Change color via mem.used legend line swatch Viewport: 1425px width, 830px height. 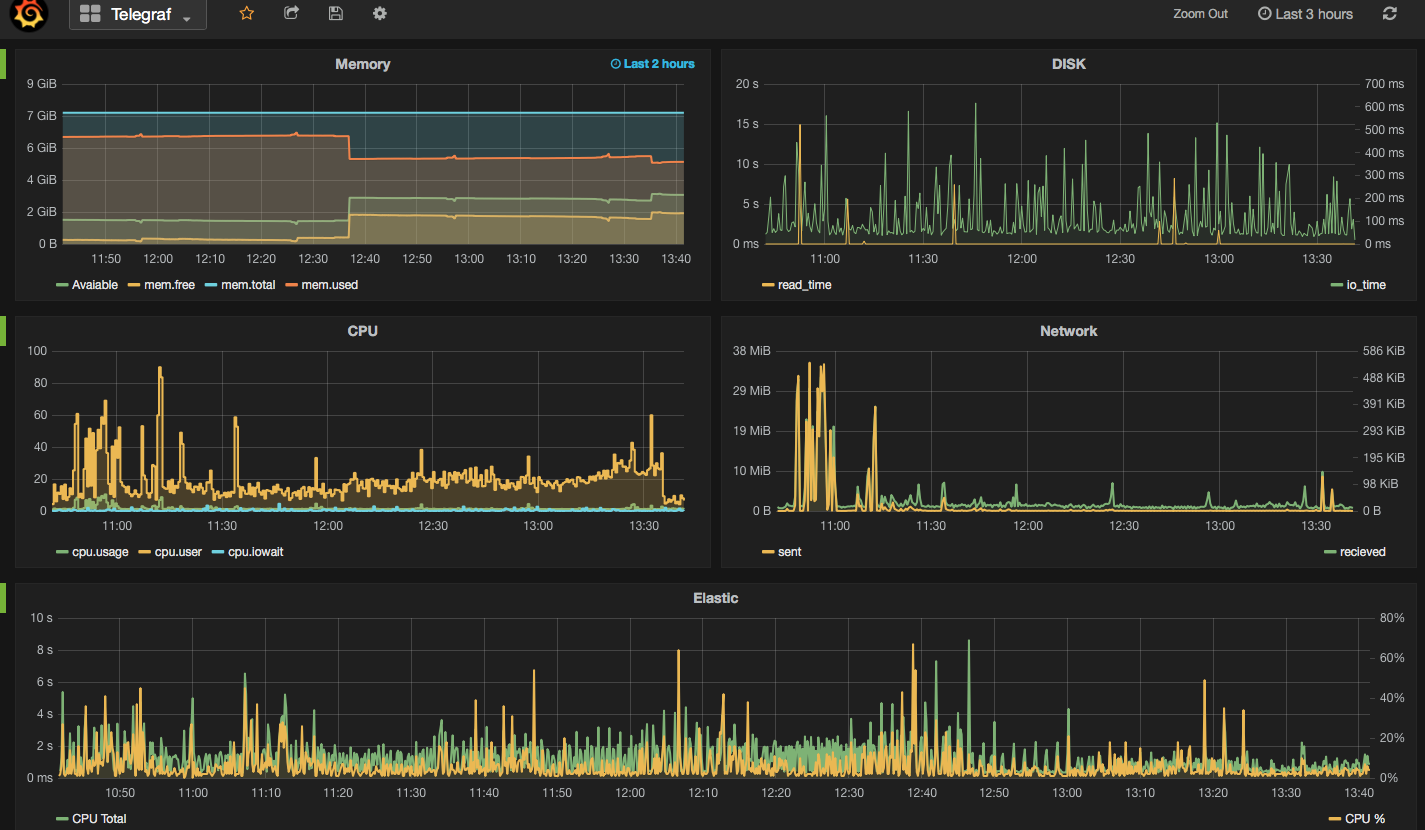click(293, 285)
